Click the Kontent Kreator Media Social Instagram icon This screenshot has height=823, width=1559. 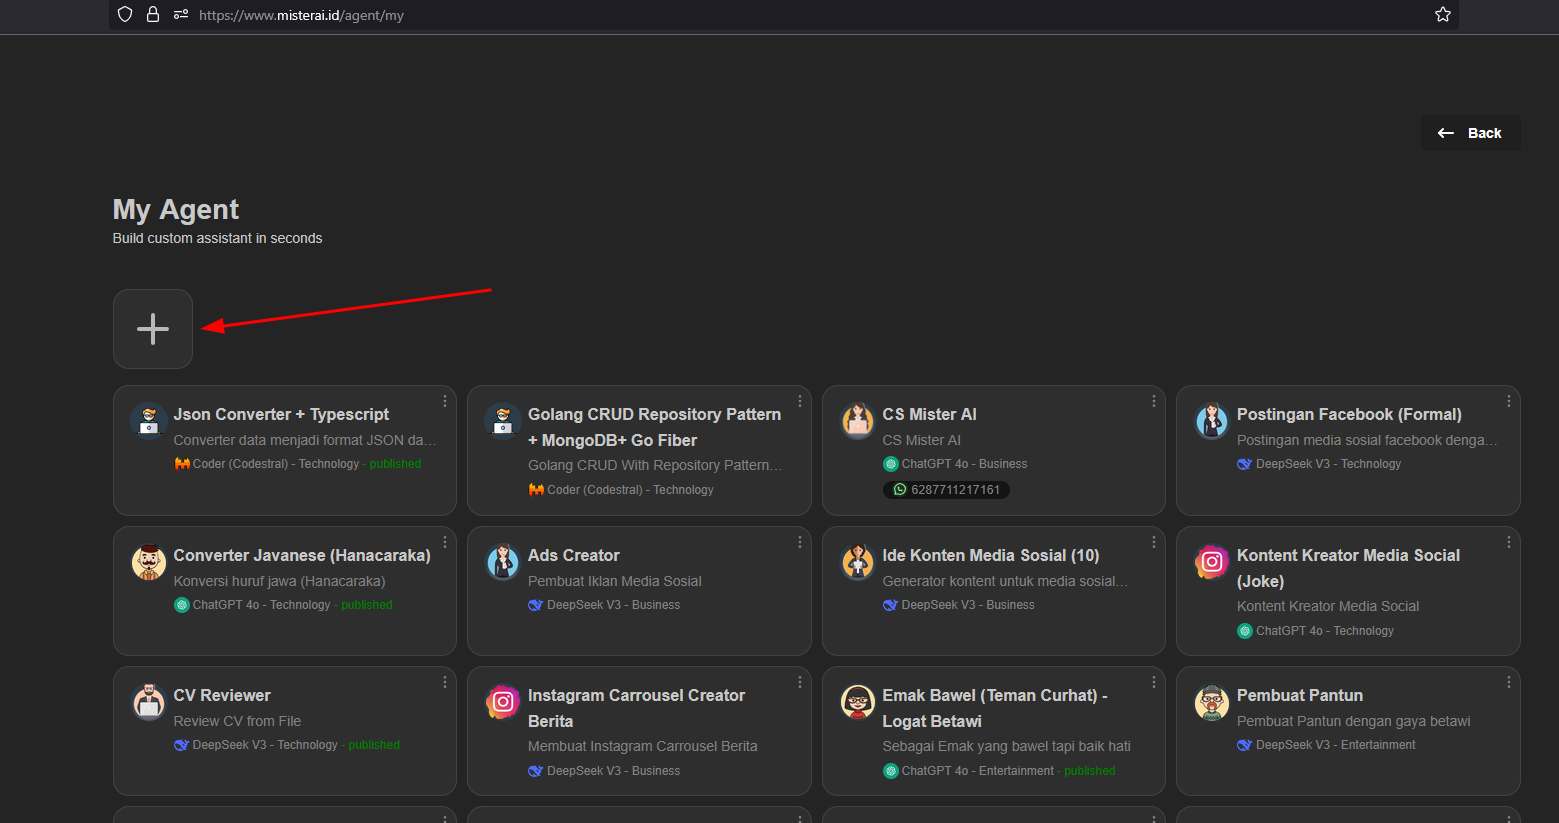(x=1212, y=562)
